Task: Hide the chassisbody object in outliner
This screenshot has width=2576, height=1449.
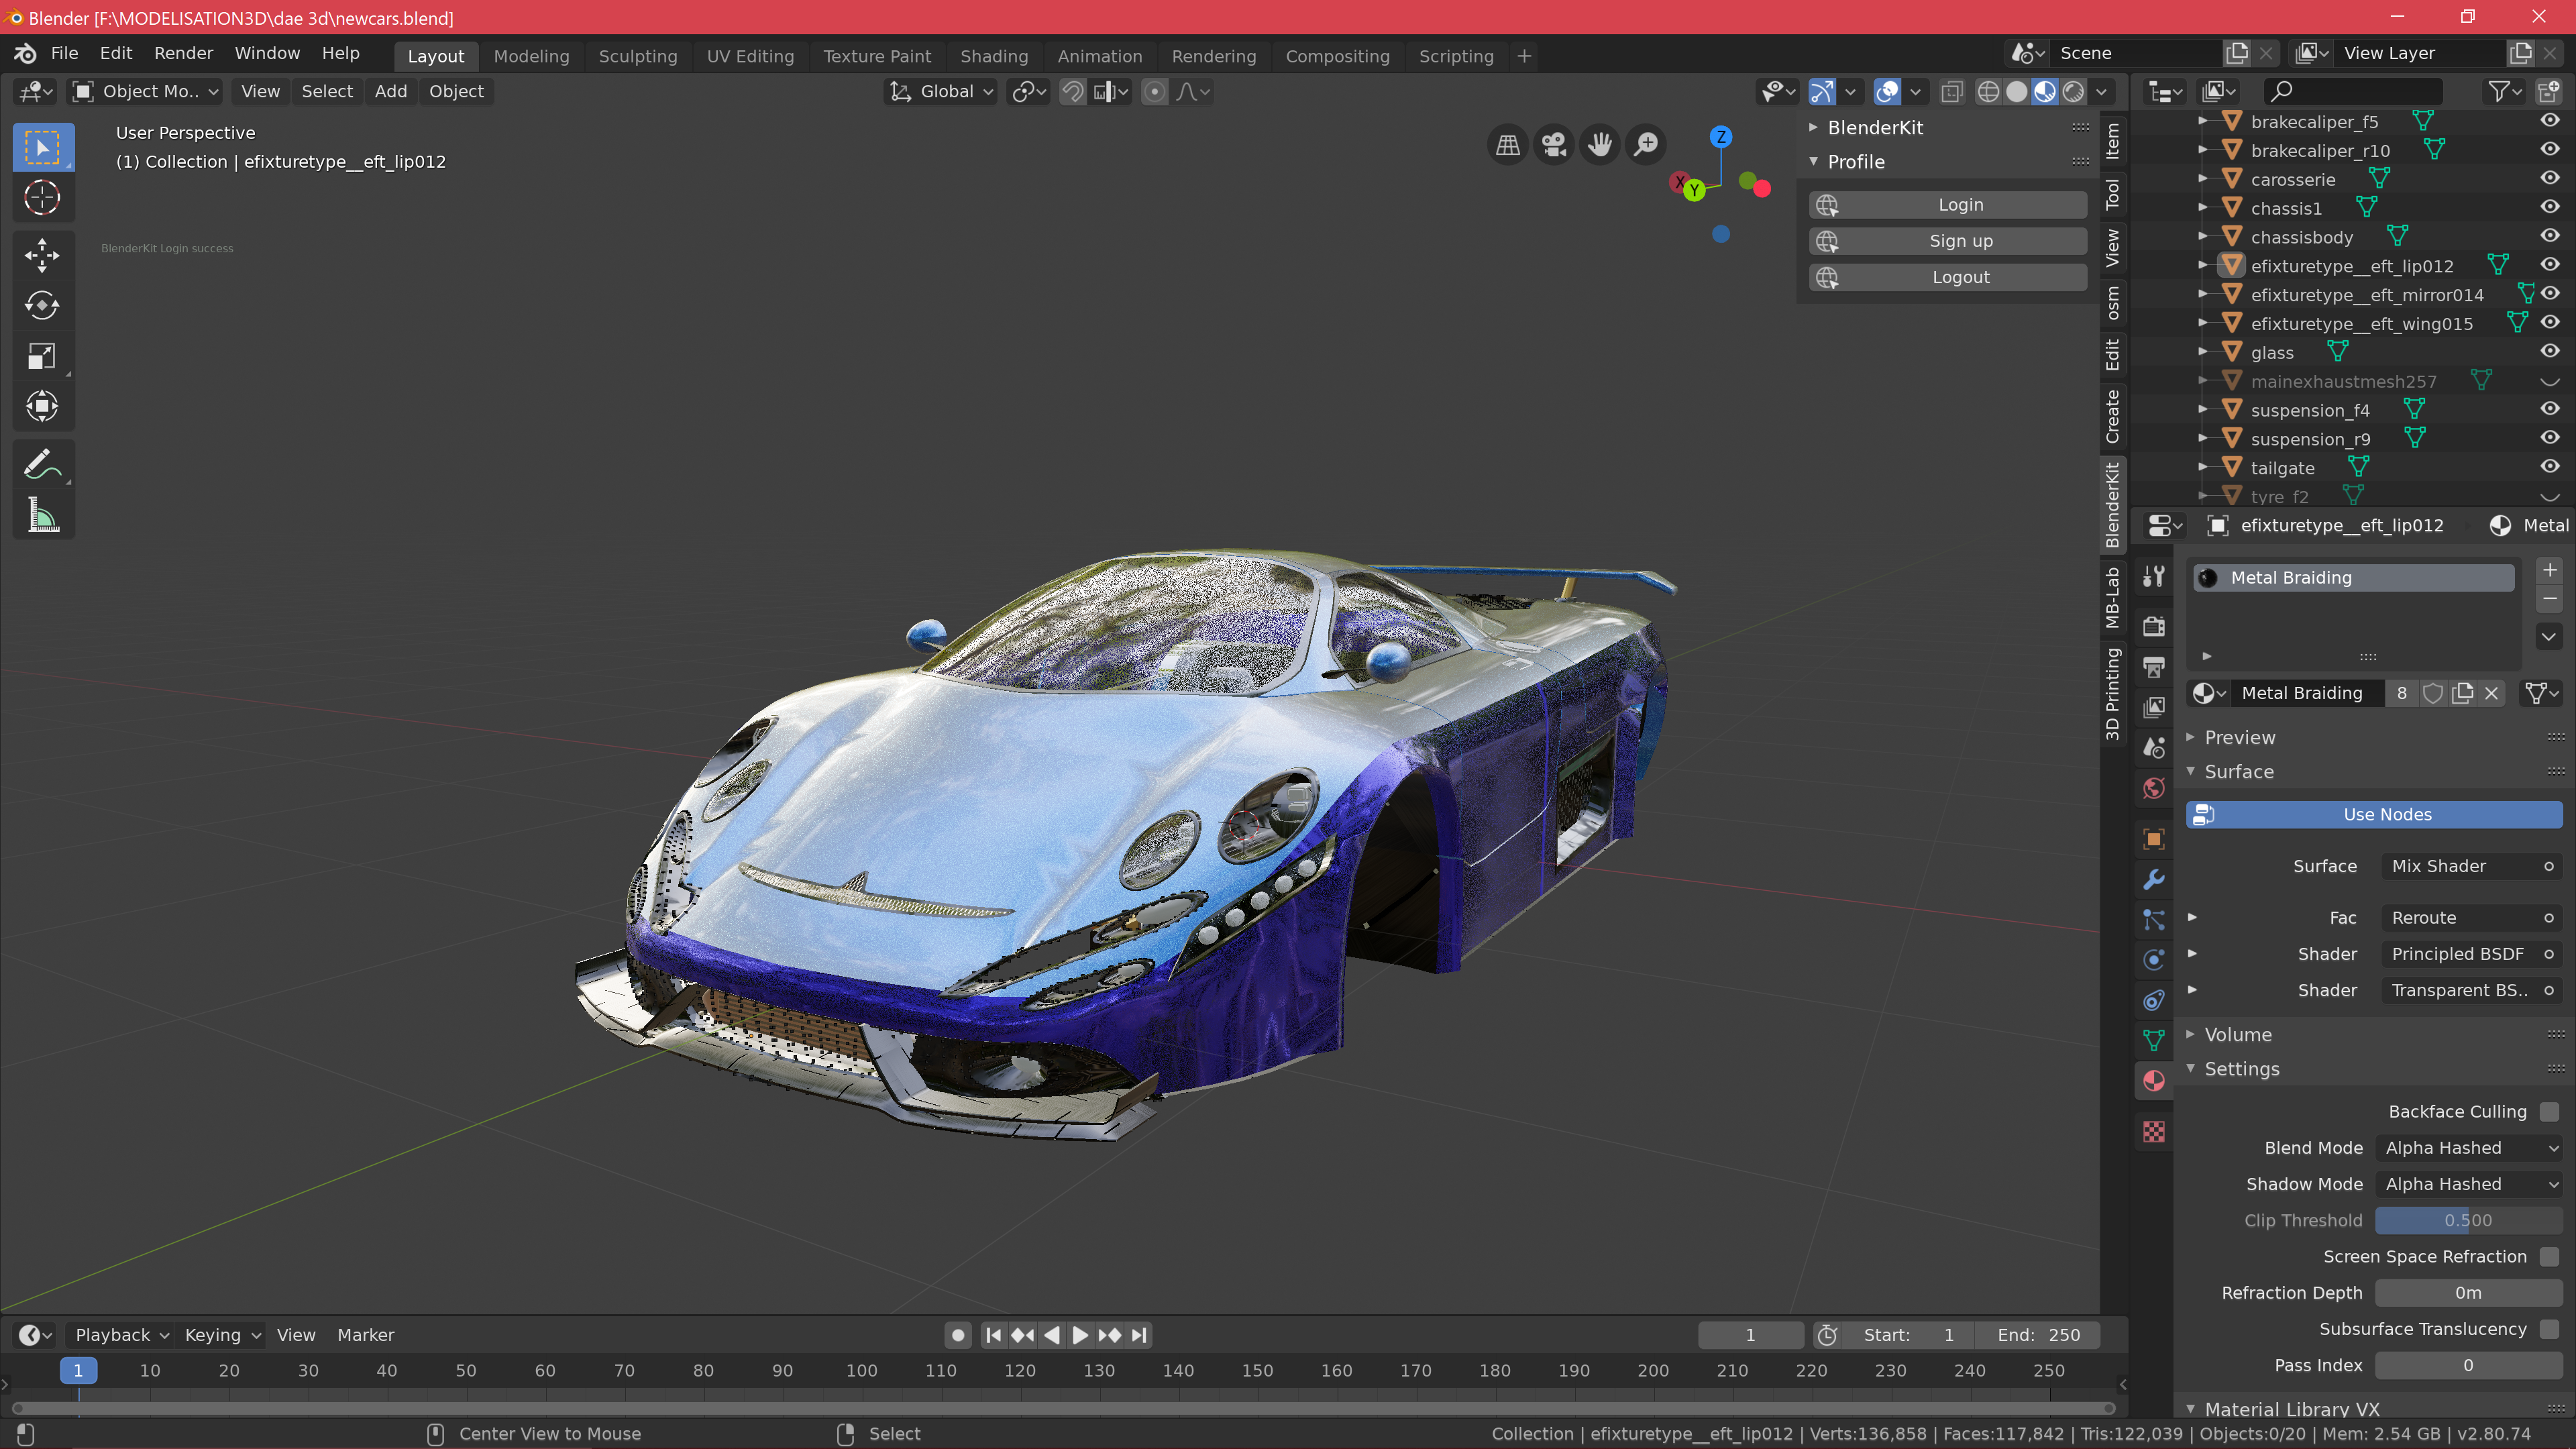Action: 2550,236
